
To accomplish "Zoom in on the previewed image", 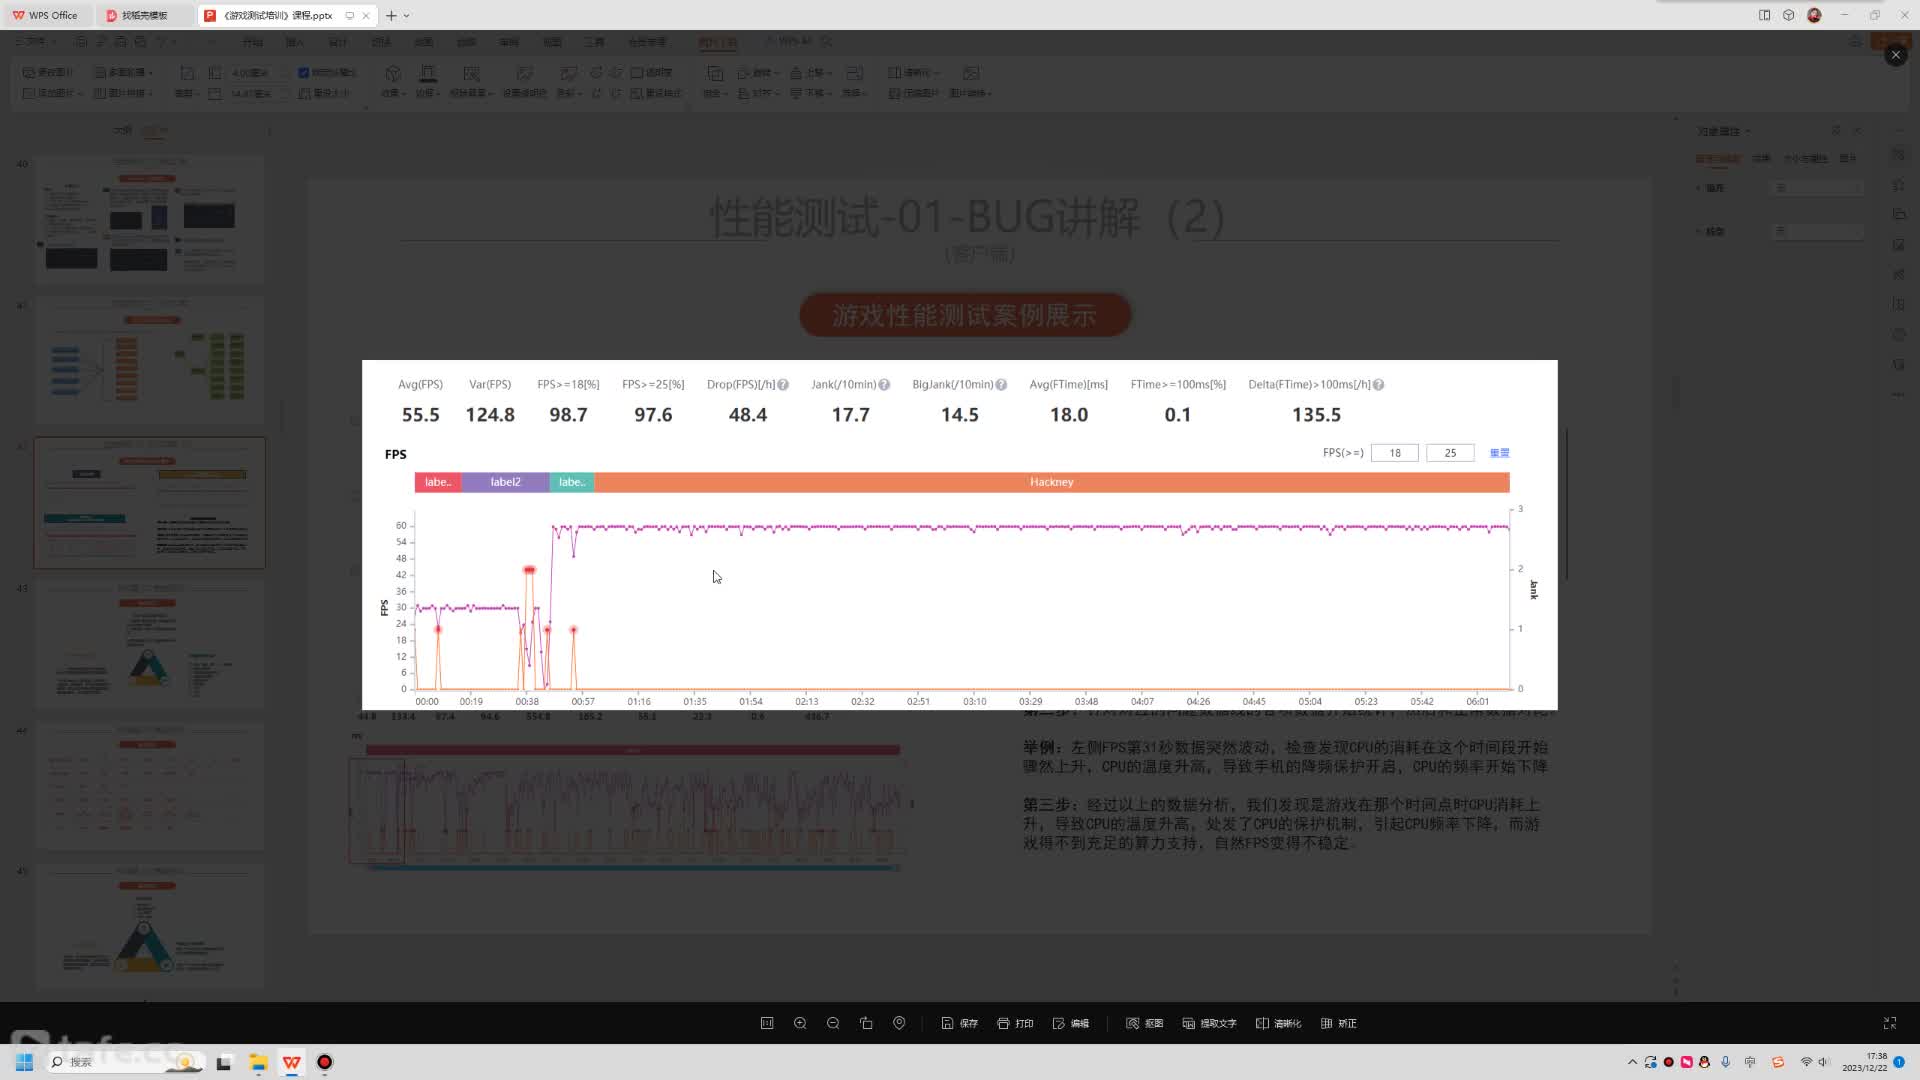I will coord(800,1023).
